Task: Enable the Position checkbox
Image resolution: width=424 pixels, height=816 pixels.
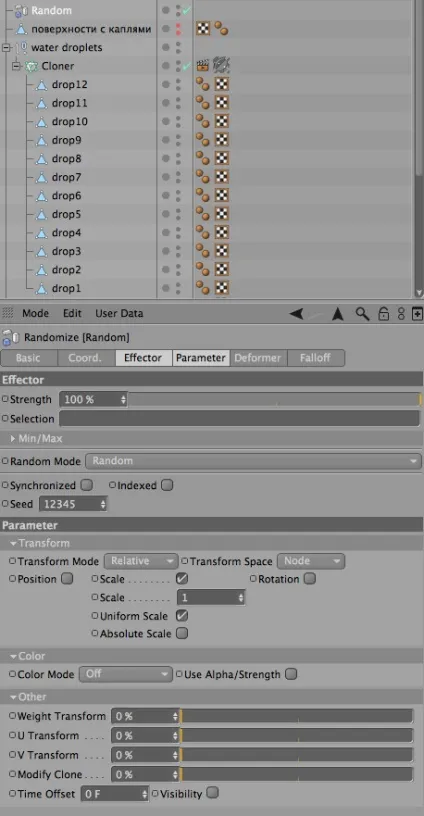Action: pos(67,579)
